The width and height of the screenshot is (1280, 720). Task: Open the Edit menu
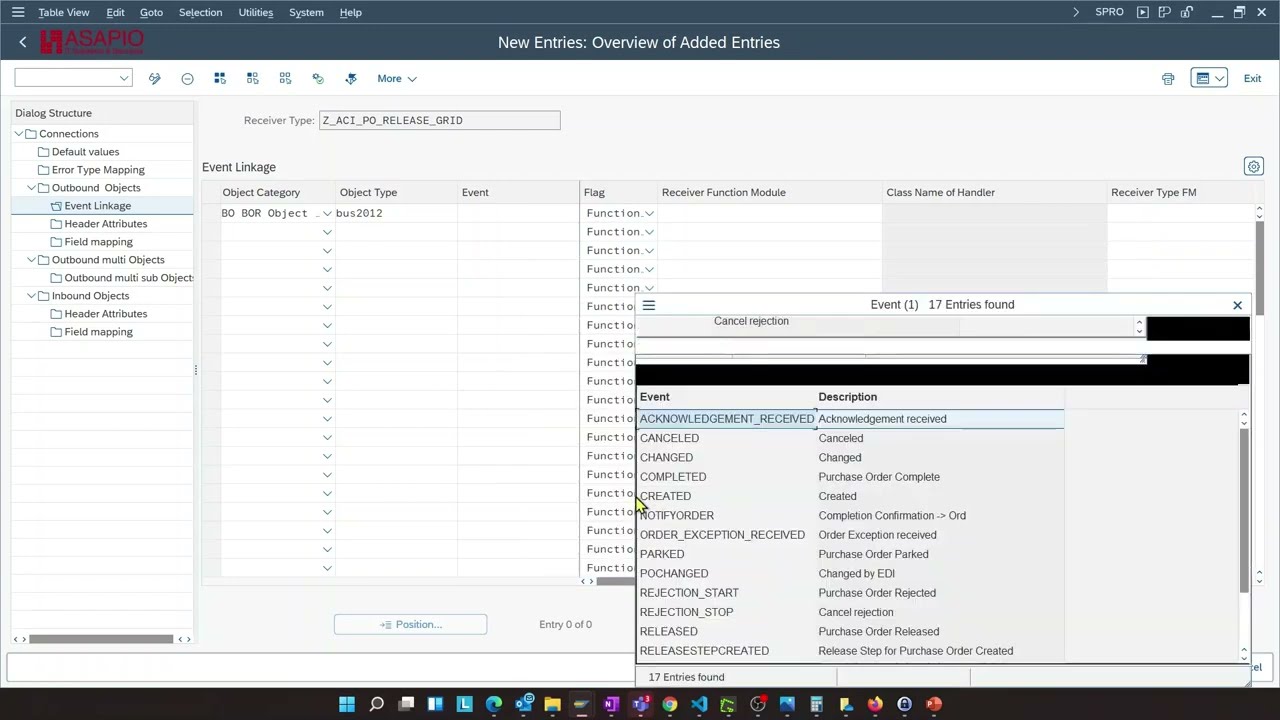click(x=115, y=12)
